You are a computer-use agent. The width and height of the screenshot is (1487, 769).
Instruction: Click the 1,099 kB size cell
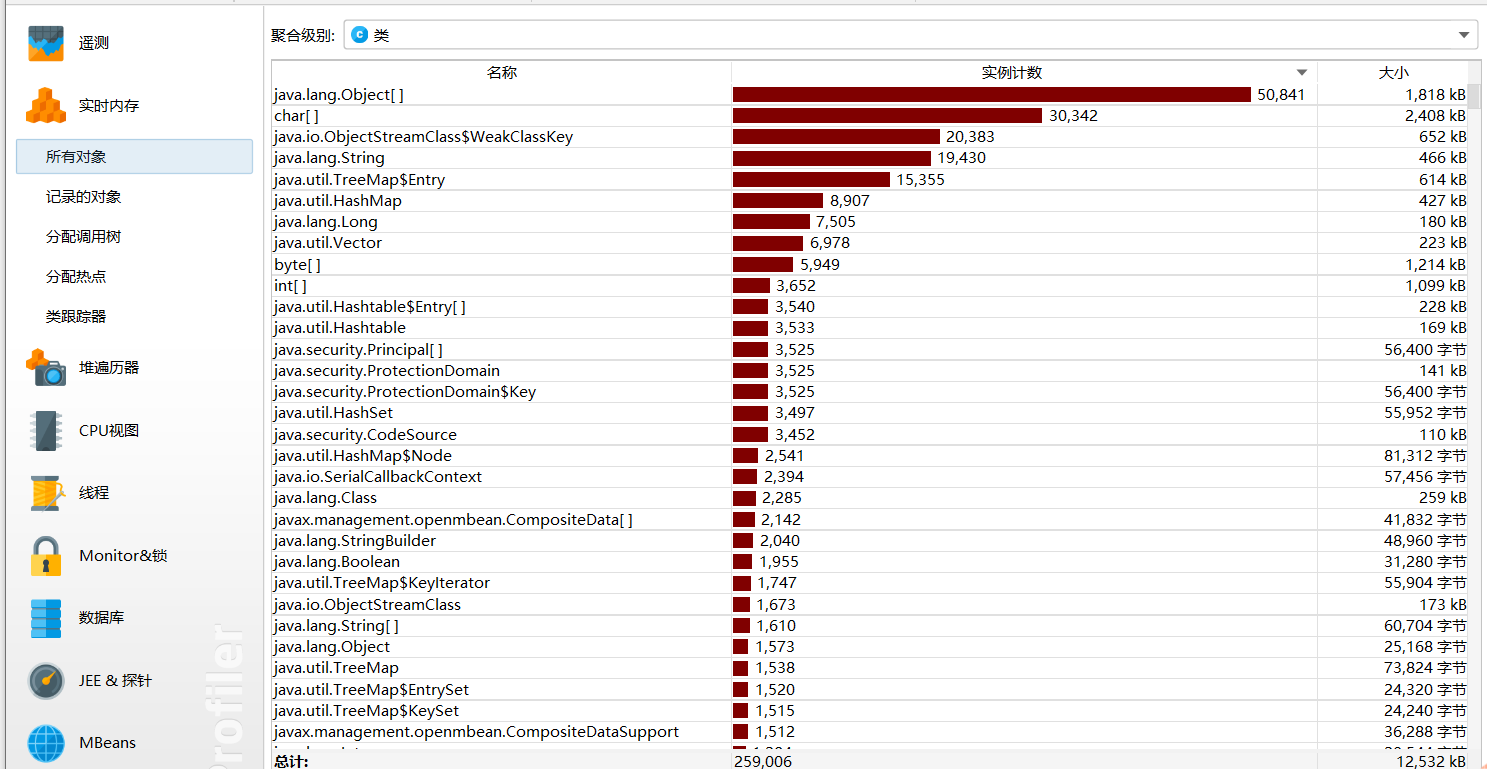(x=1435, y=286)
